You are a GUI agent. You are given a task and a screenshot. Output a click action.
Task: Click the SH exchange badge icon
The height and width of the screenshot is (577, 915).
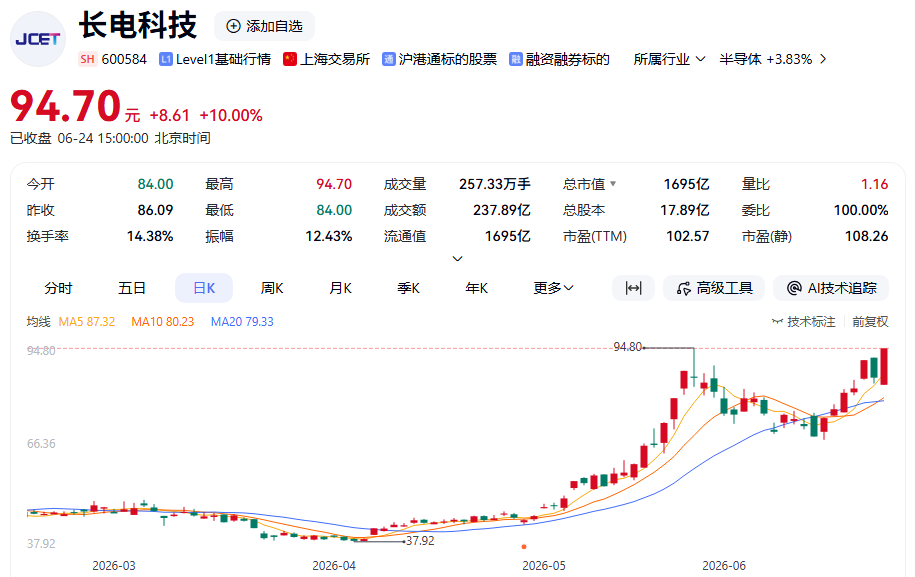pyautogui.click(x=88, y=59)
